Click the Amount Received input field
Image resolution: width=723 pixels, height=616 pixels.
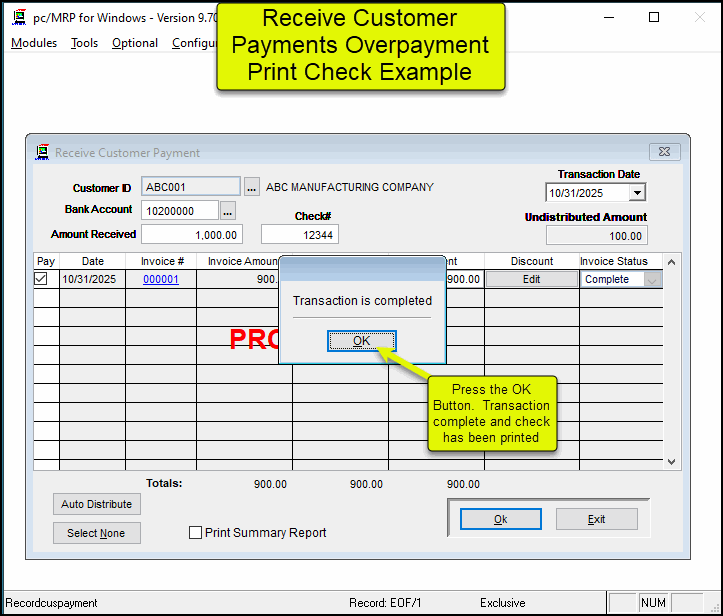pyautogui.click(x=192, y=234)
